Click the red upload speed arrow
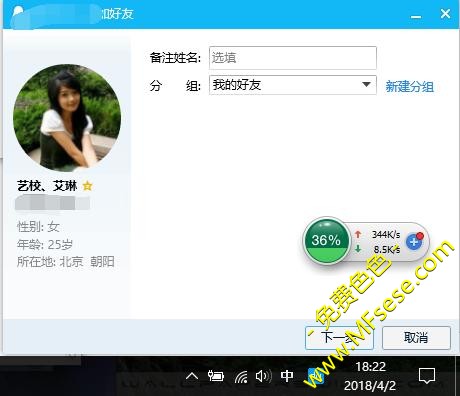 358,234
